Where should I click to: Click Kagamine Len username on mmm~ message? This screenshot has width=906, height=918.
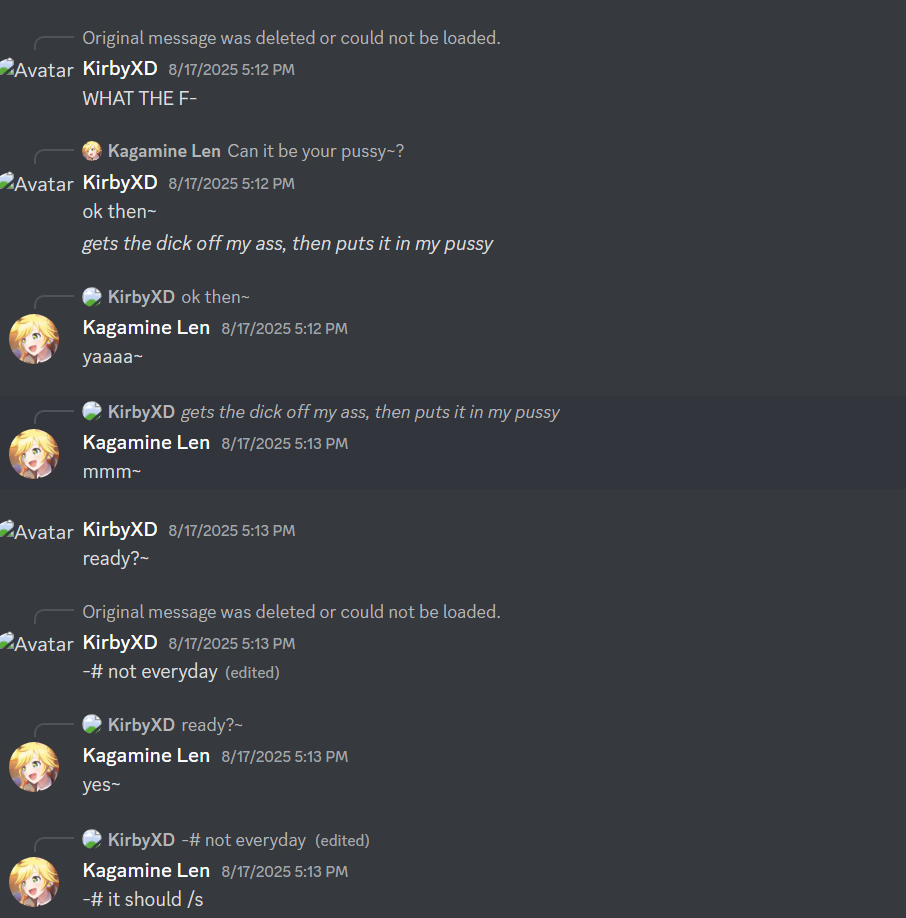point(146,442)
